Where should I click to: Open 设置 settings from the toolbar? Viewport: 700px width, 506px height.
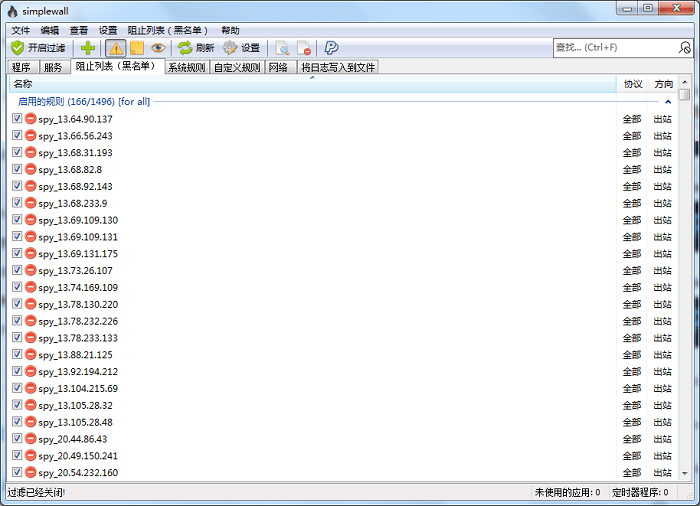point(240,47)
